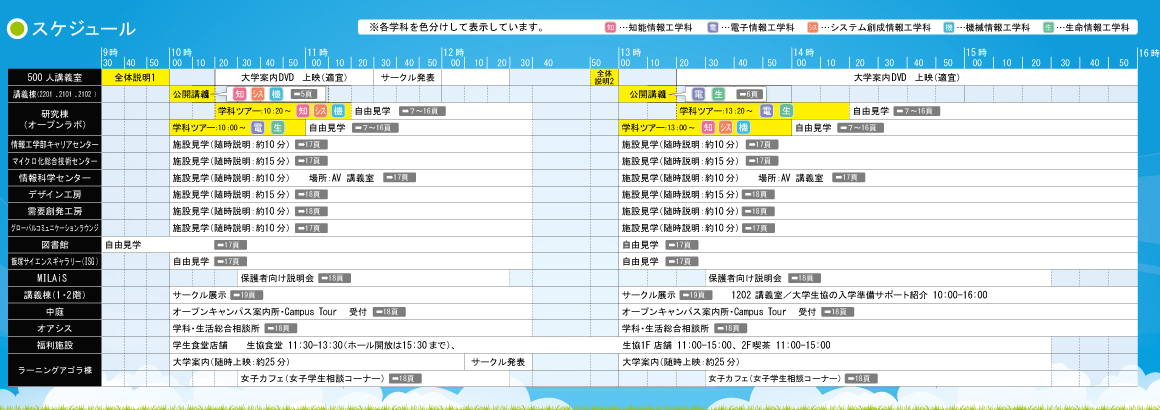The width and height of the screenshot is (1160, 410).
Task: Click the morning 公開講義 yellow label
Action: click(191, 94)
